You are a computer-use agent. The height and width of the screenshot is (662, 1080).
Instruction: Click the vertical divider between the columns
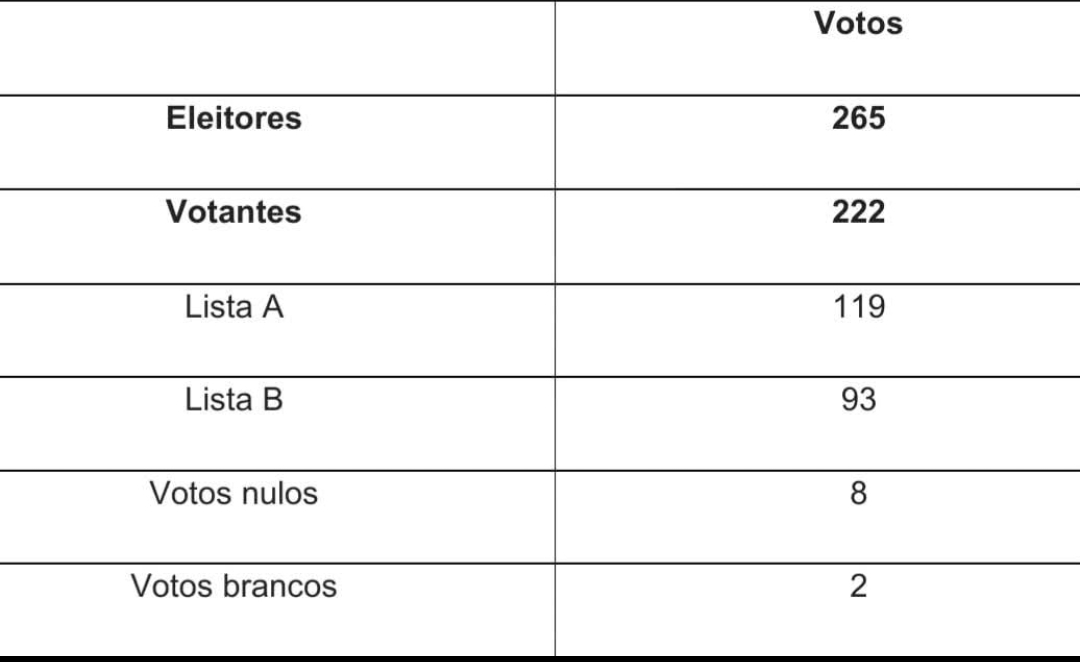click(x=555, y=330)
